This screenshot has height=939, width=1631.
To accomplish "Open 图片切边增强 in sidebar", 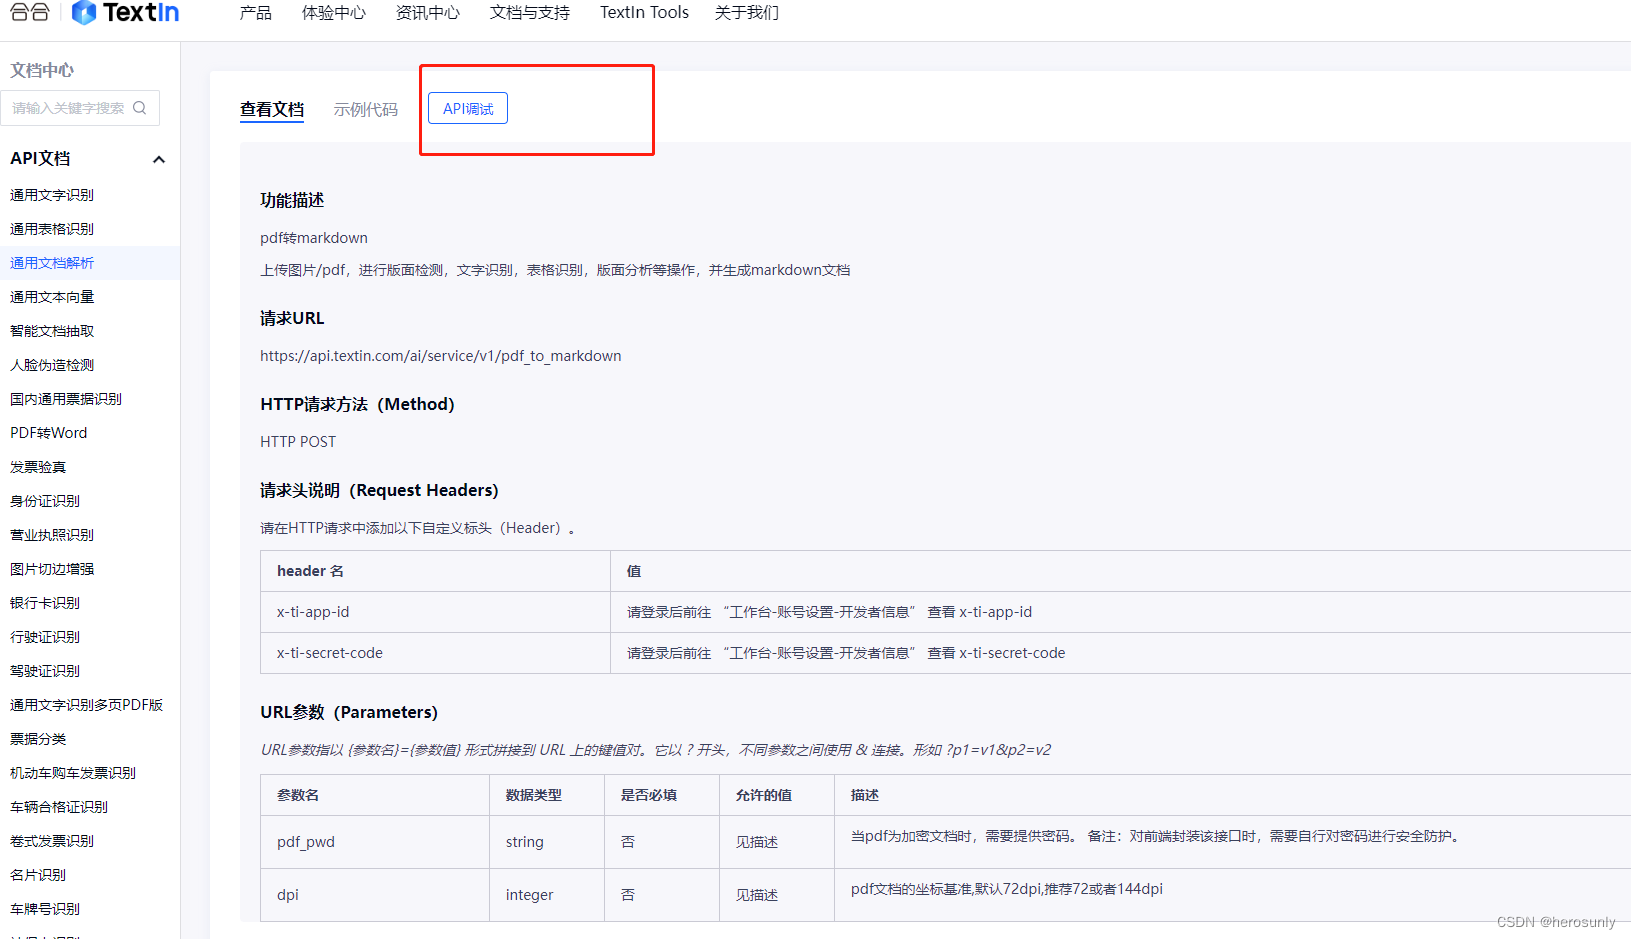I will tap(52, 569).
